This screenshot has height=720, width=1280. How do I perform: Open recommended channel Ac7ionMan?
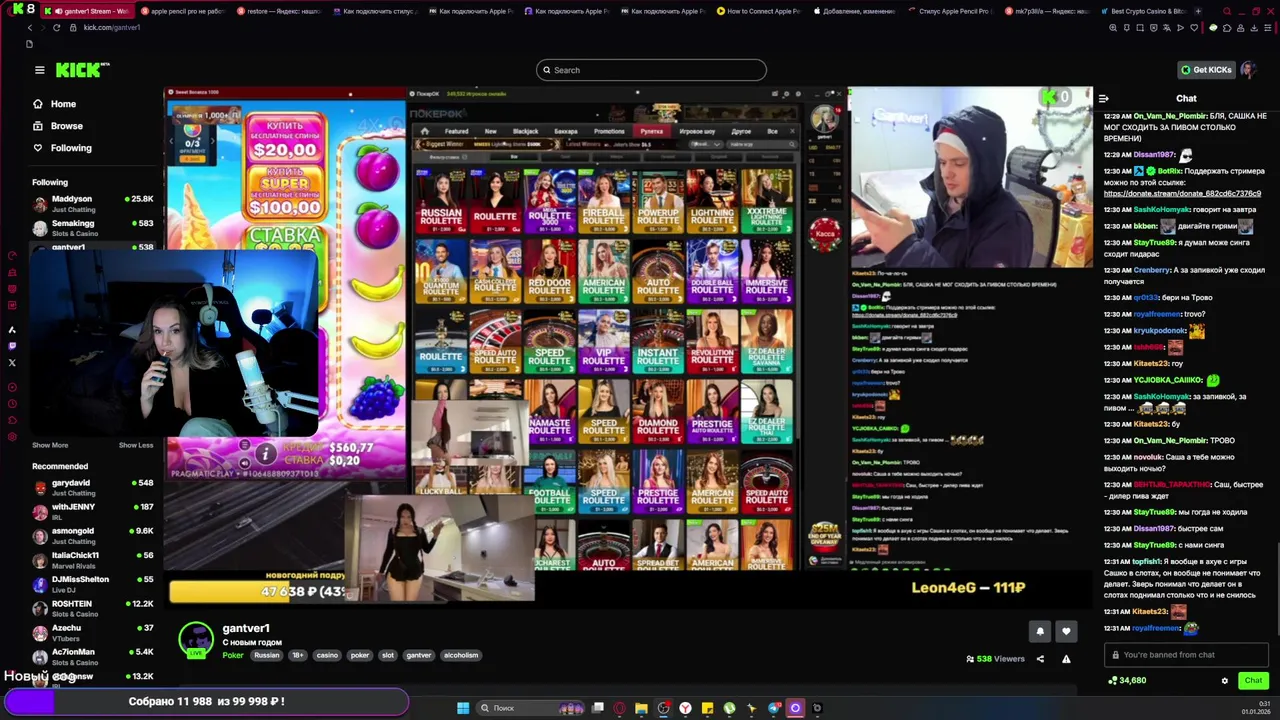pyautogui.click(x=94, y=656)
